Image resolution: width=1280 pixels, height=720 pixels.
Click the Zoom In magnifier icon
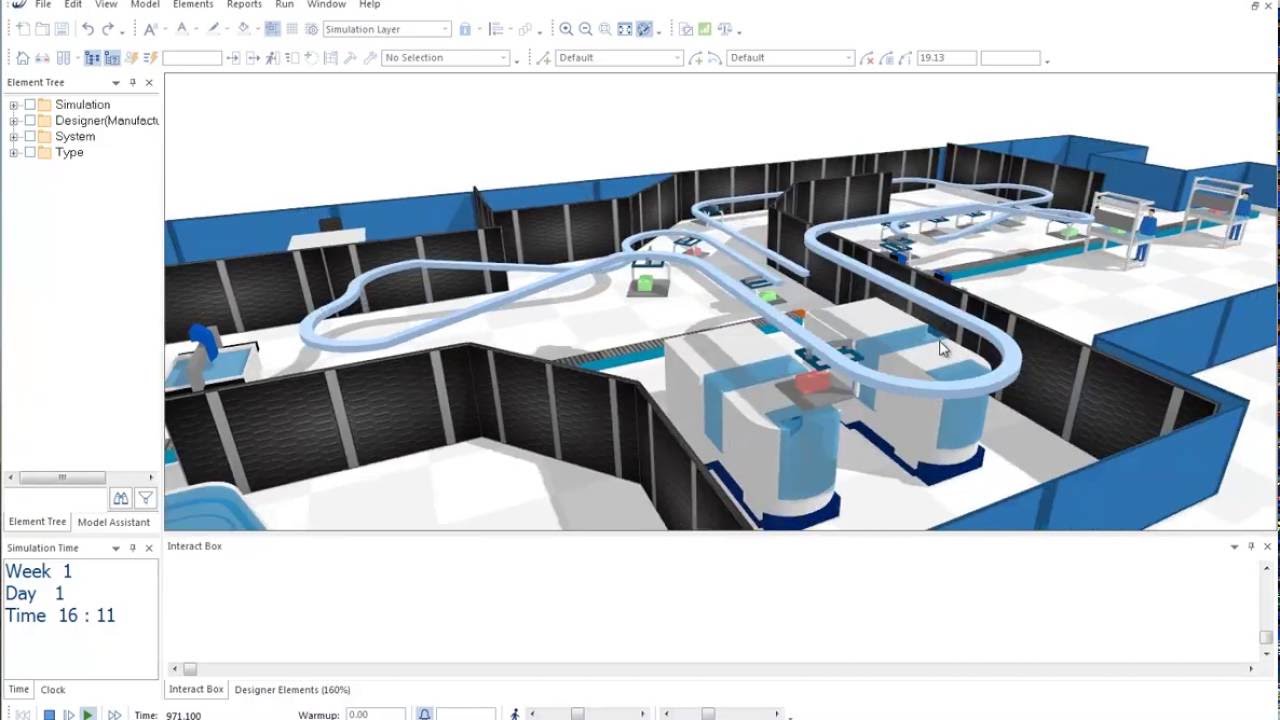(x=566, y=29)
